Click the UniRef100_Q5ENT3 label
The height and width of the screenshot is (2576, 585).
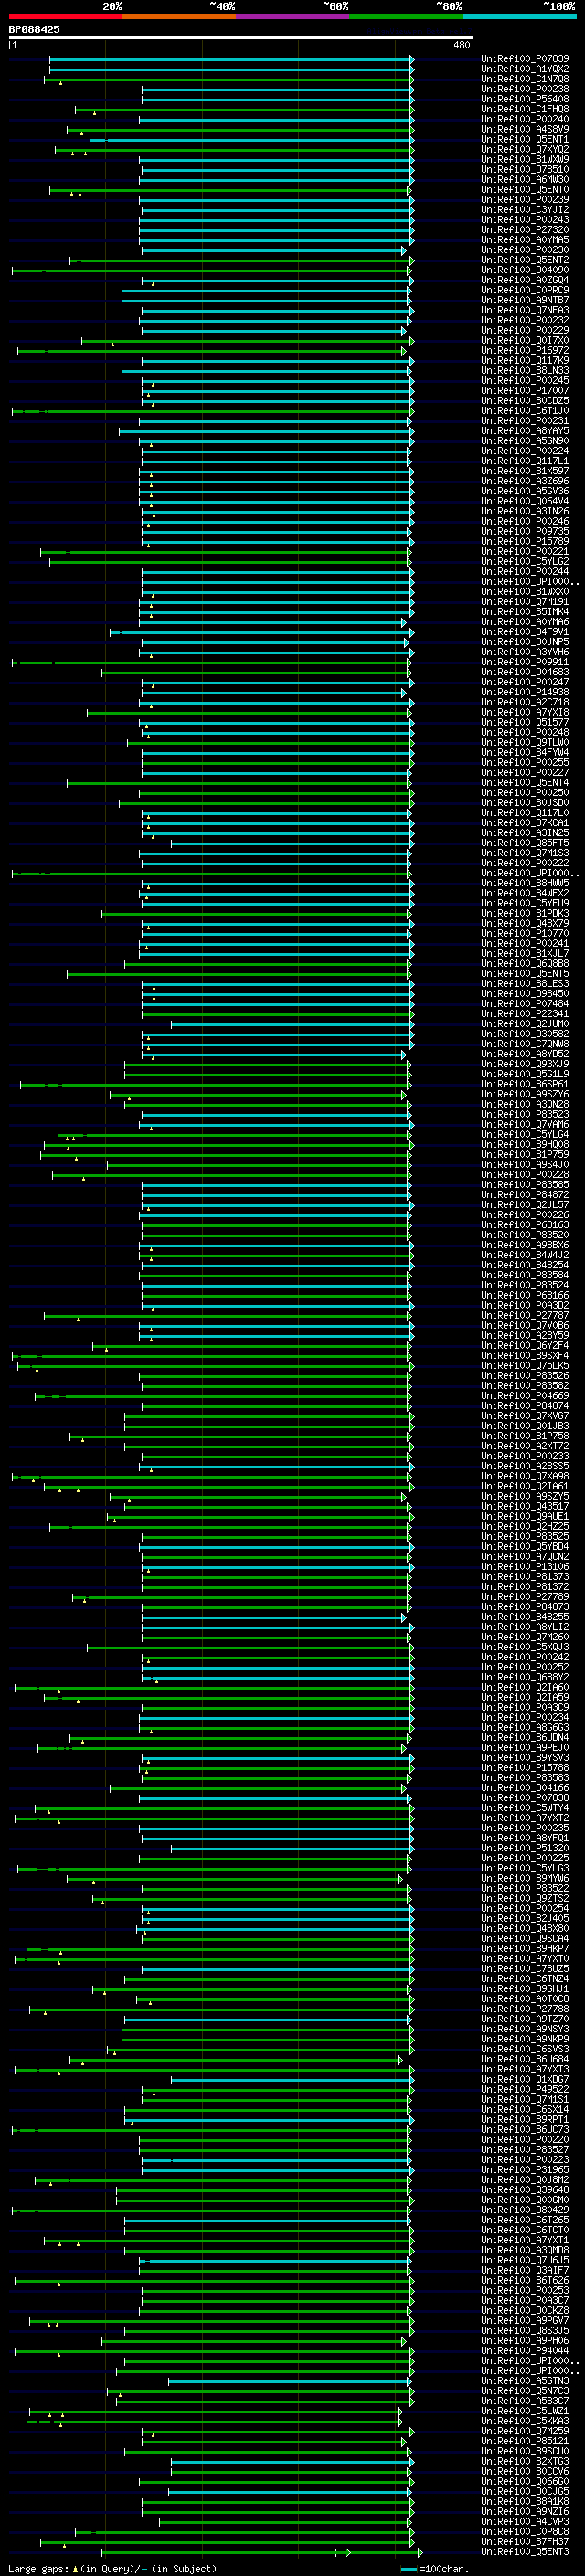pyautogui.click(x=524, y=2551)
